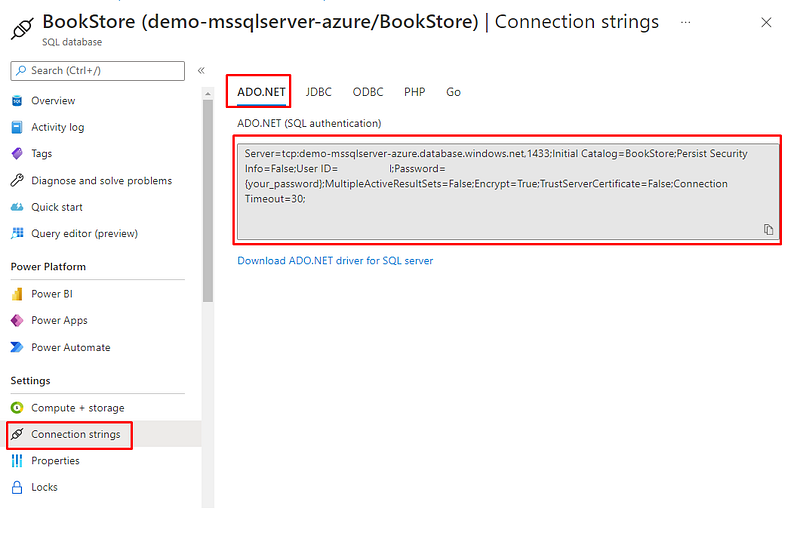Open Download ADO.NET driver for SQL server link

[335, 261]
